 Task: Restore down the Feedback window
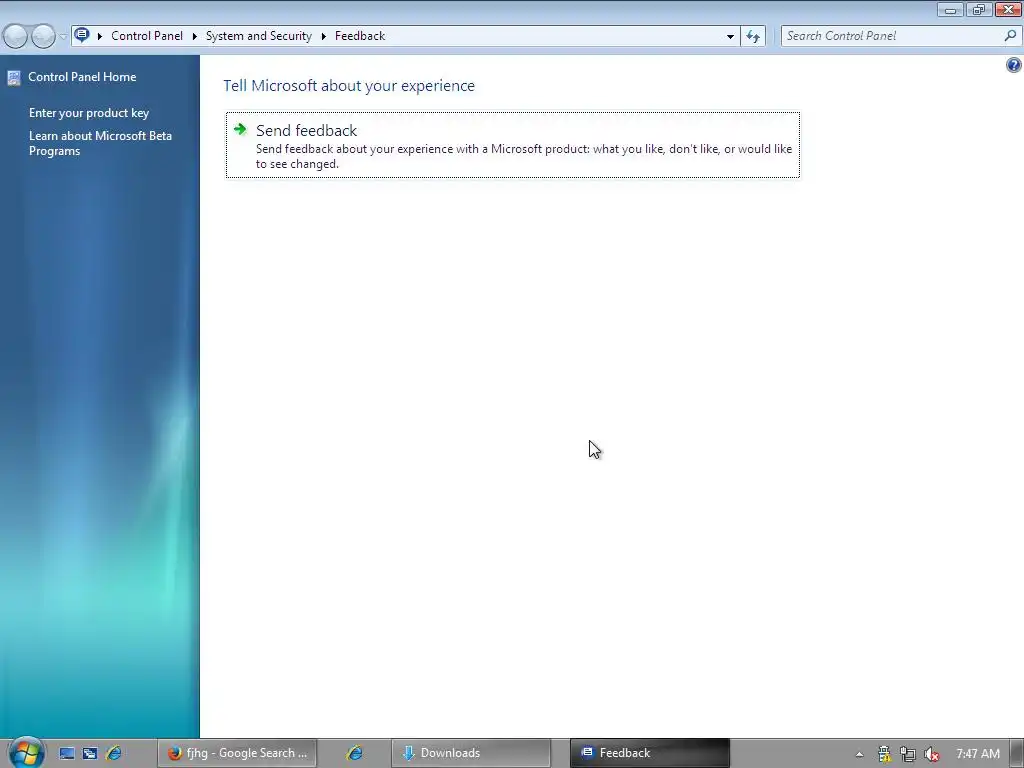point(978,10)
